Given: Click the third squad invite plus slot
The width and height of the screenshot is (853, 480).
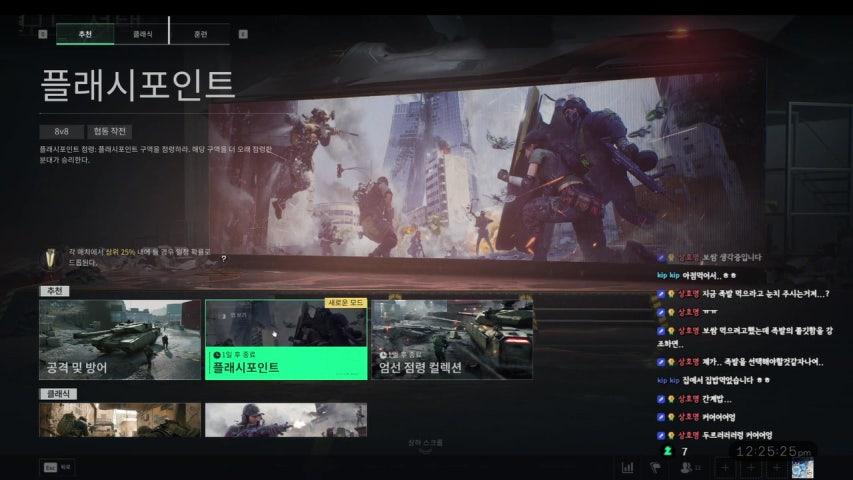Looking at the screenshot, I should [777, 467].
